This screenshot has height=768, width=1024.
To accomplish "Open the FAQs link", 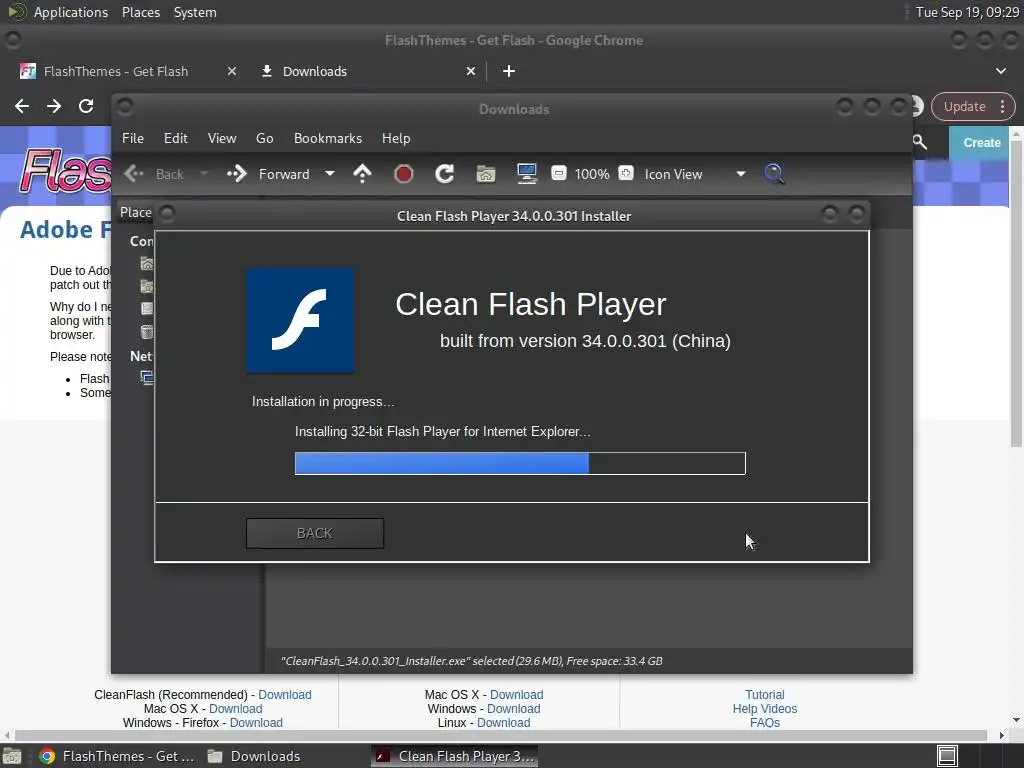I will coord(765,723).
